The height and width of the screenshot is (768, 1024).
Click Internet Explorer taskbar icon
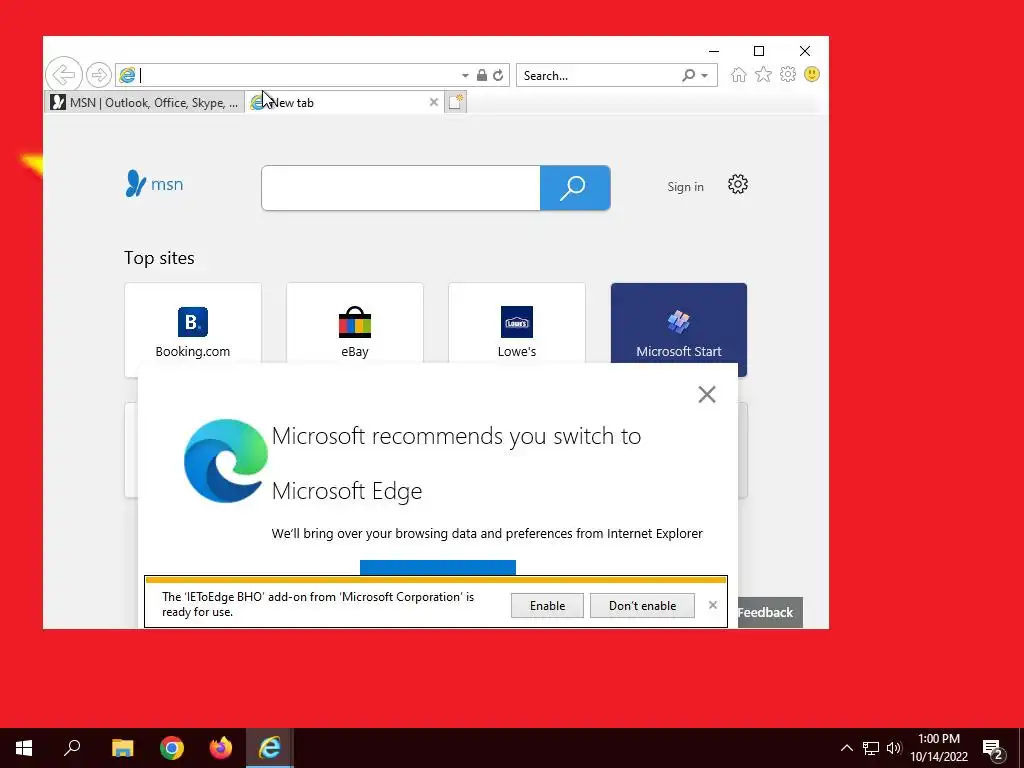(x=270, y=748)
